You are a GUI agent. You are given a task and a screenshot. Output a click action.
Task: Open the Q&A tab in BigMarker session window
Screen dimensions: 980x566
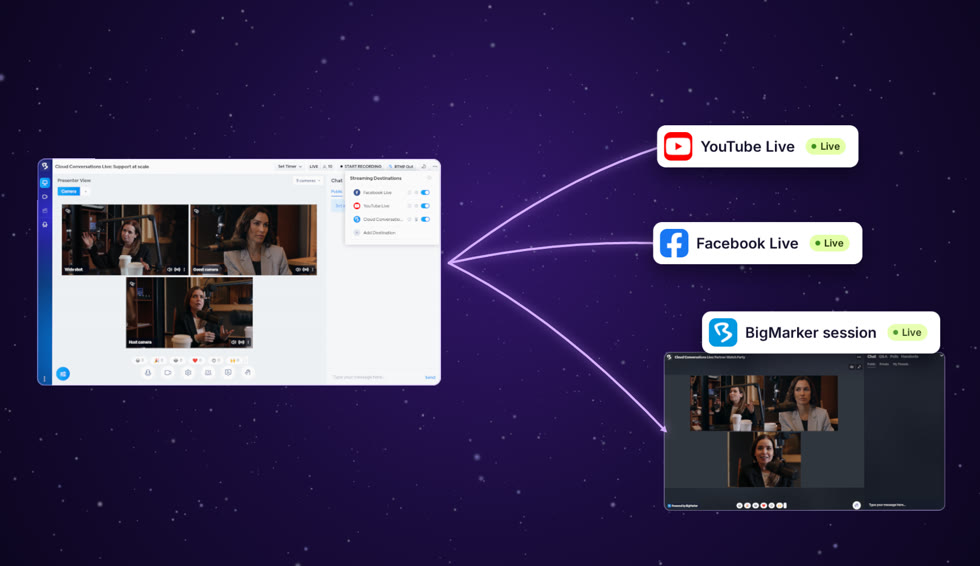tap(883, 357)
